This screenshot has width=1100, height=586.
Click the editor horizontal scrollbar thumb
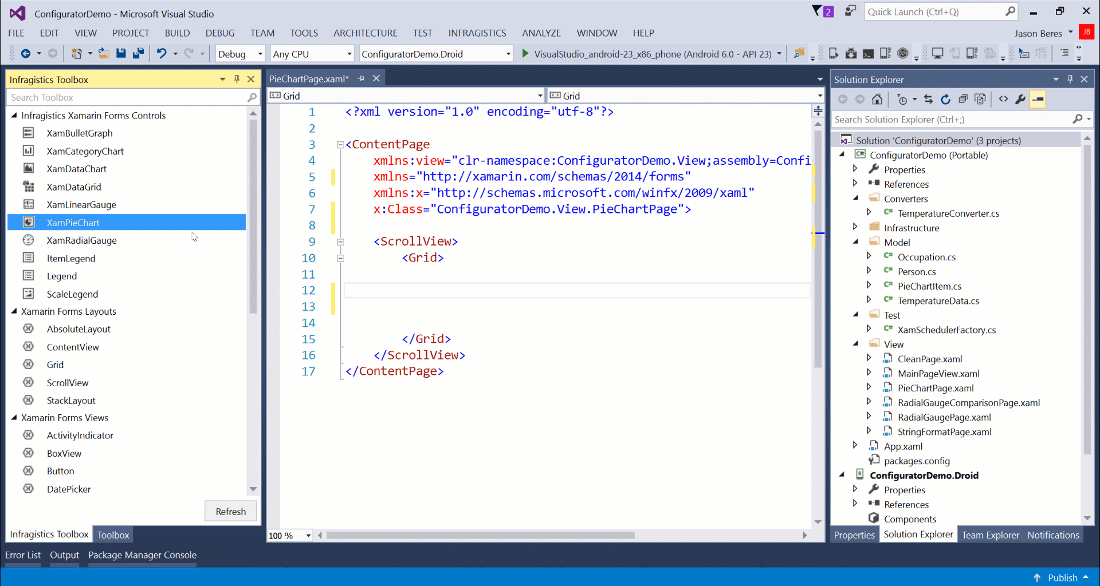480,535
